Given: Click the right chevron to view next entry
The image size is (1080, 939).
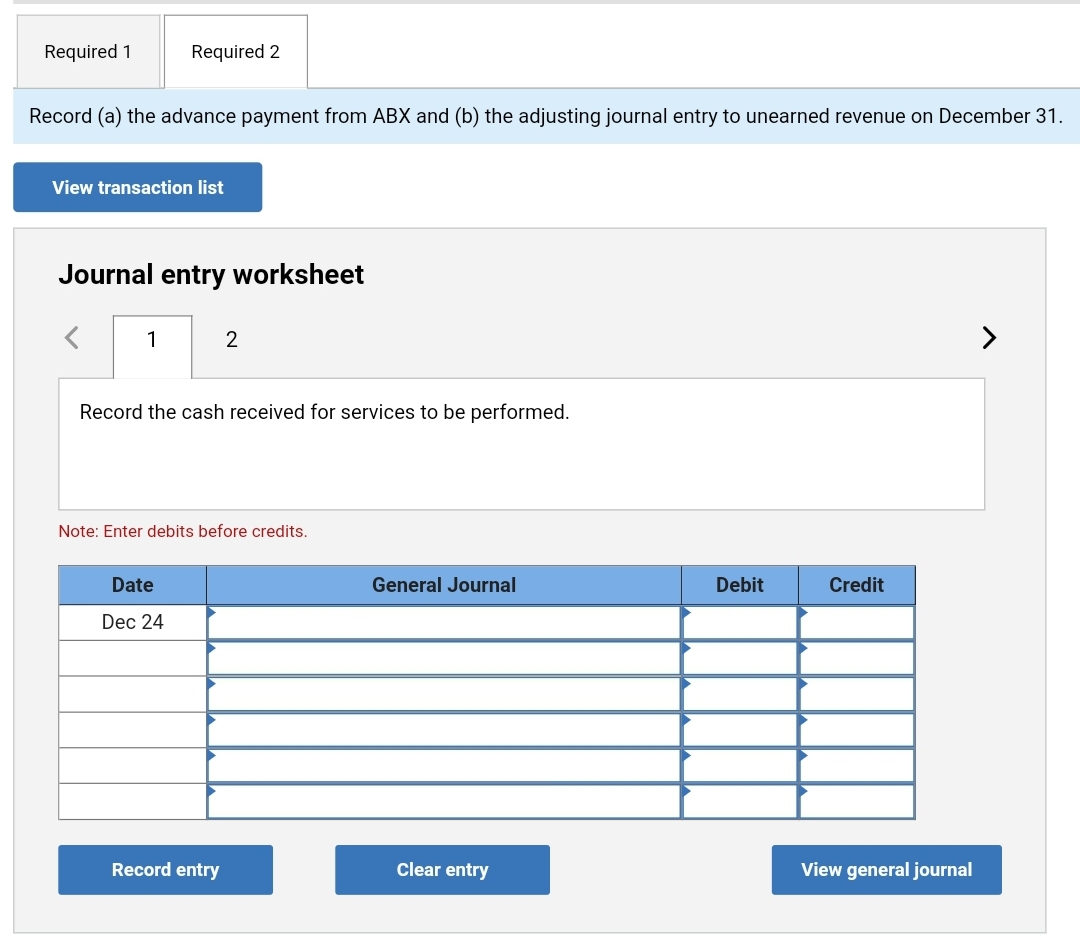Looking at the screenshot, I should click(988, 338).
